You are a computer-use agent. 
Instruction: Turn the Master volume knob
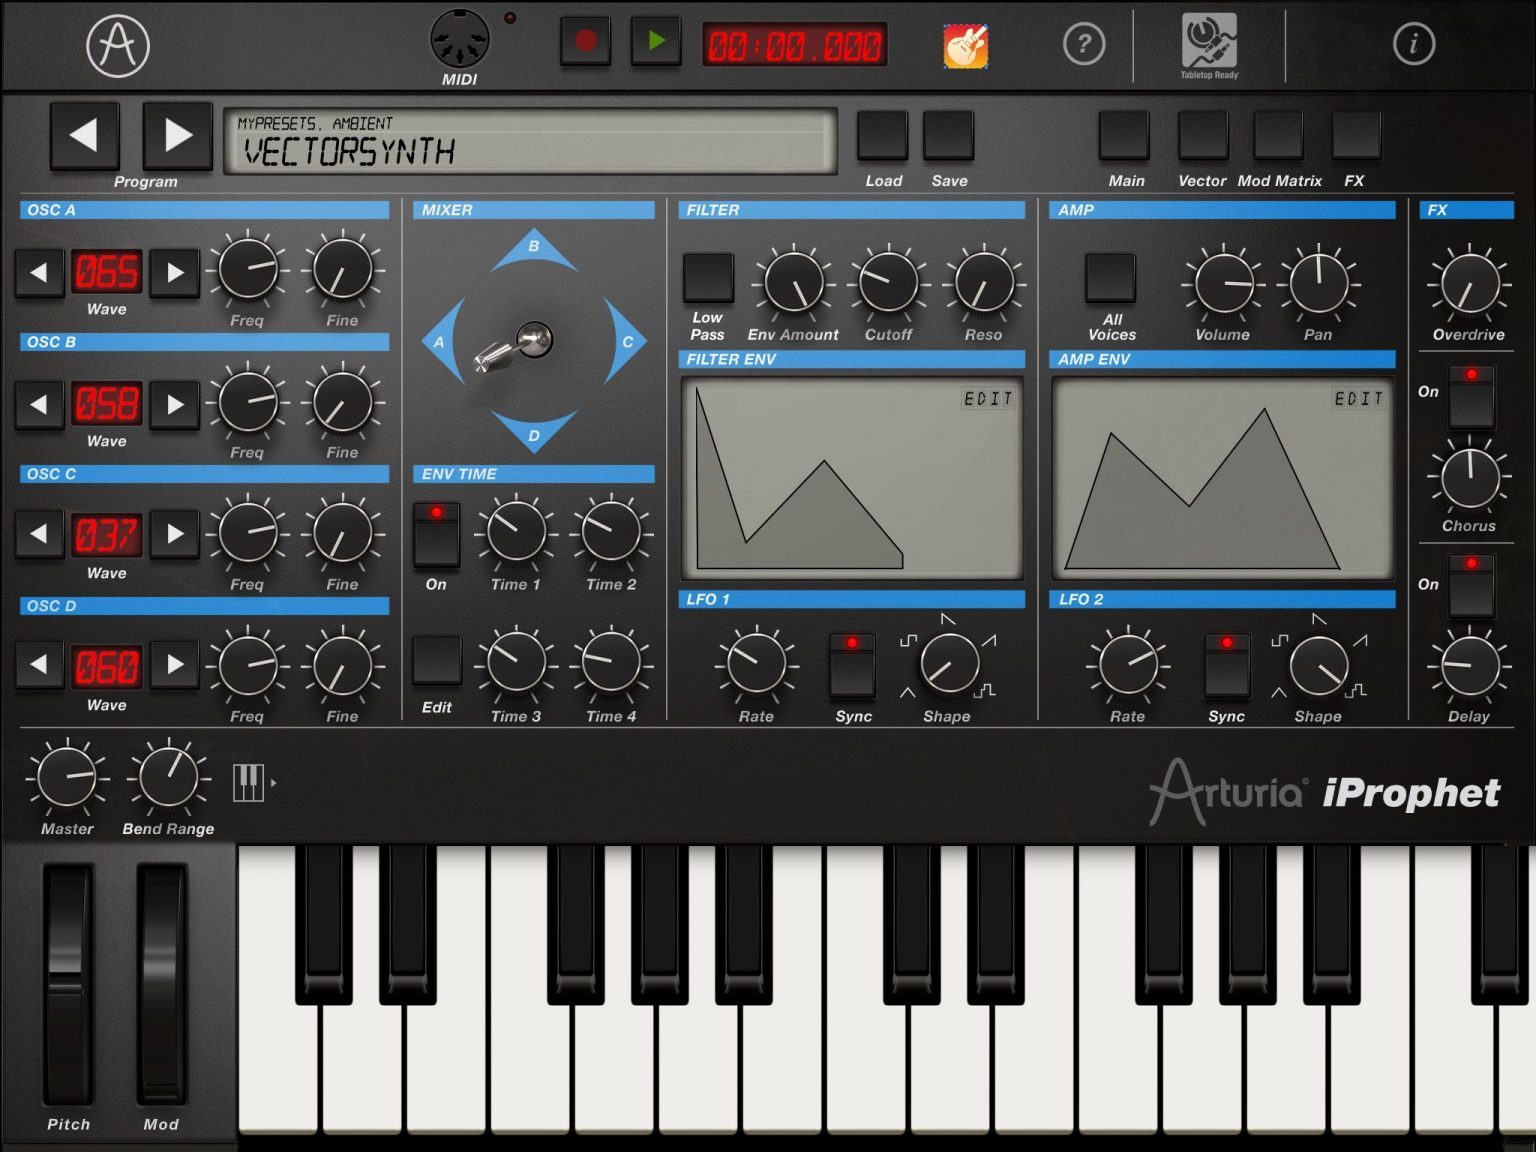coord(67,775)
